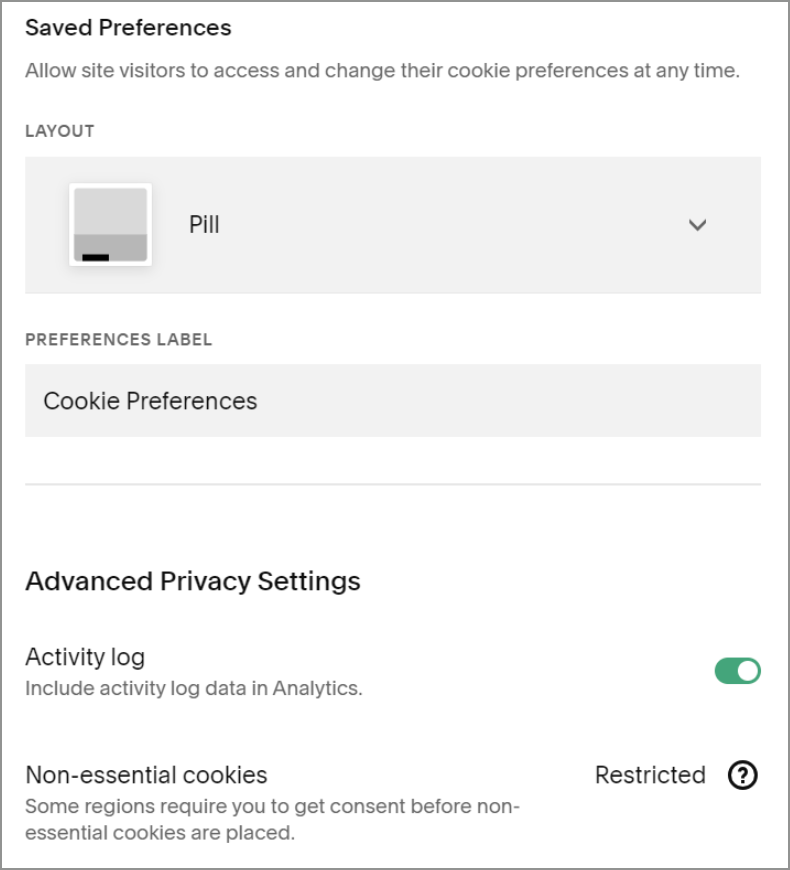This screenshot has width=790, height=870.
Task: Toggle the Activity log switch
Action: (x=738, y=671)
